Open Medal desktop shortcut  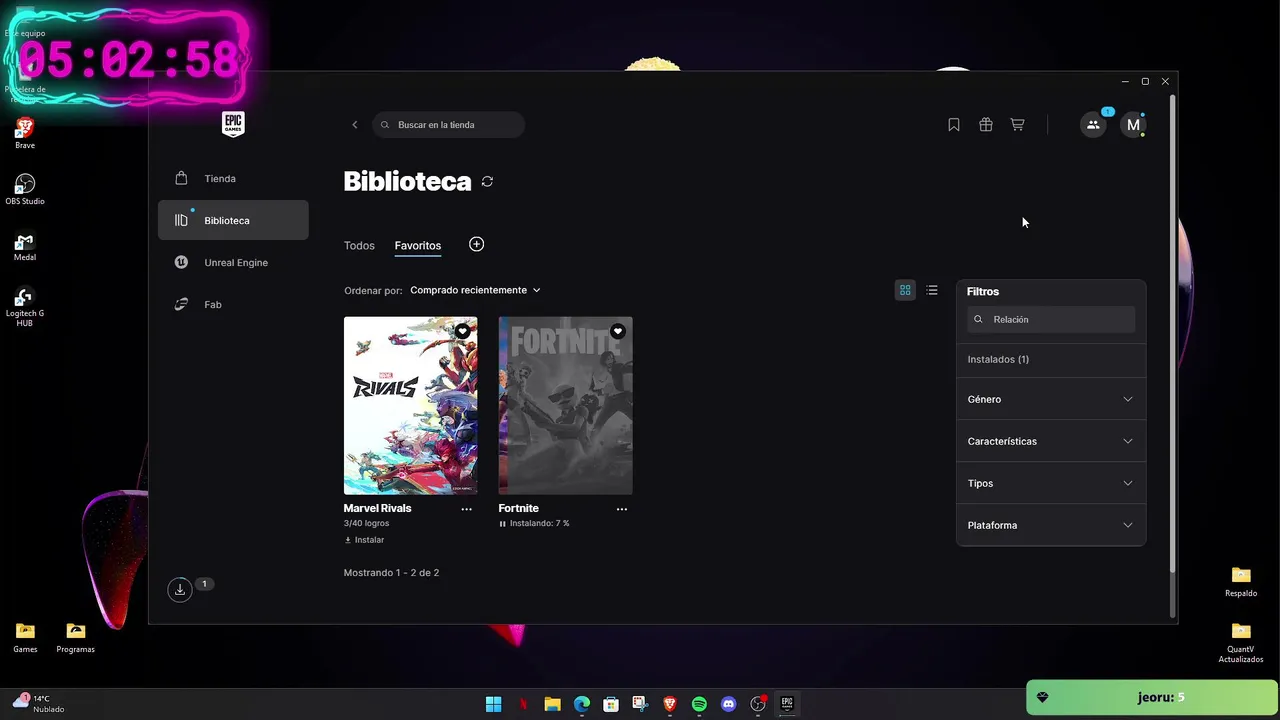coord(25,246)
